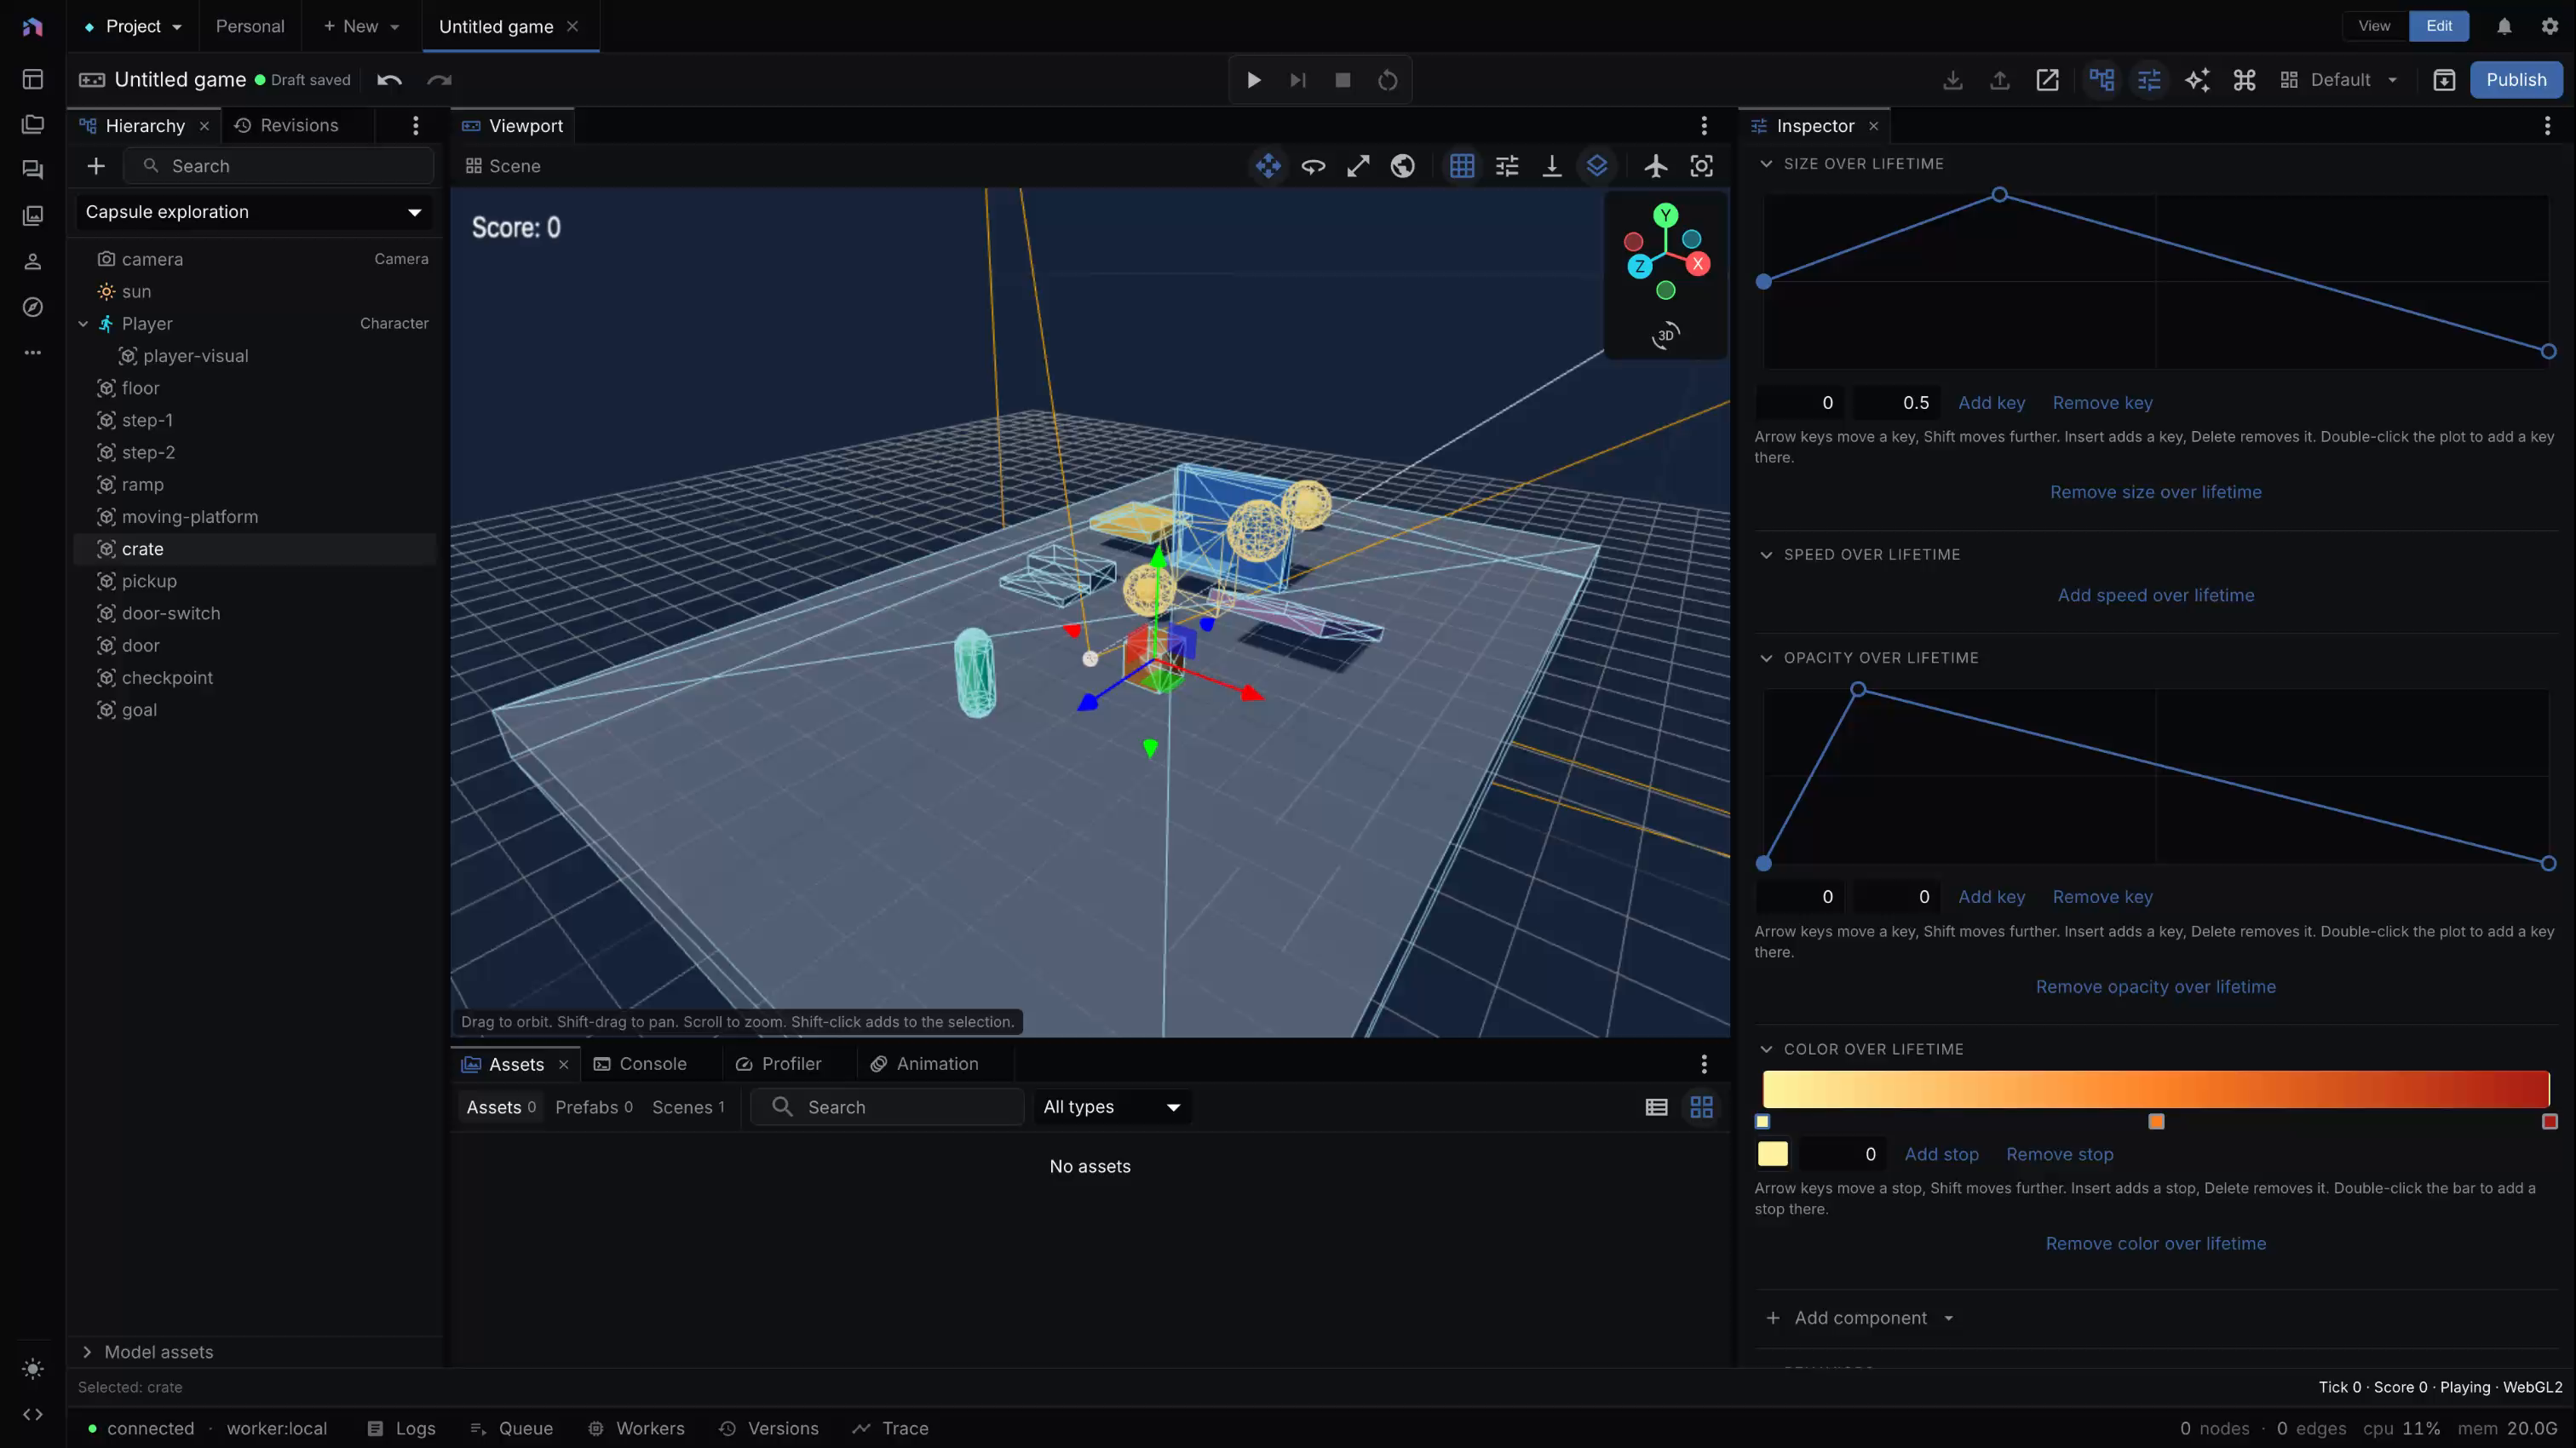Frame the selected object

1701,166
